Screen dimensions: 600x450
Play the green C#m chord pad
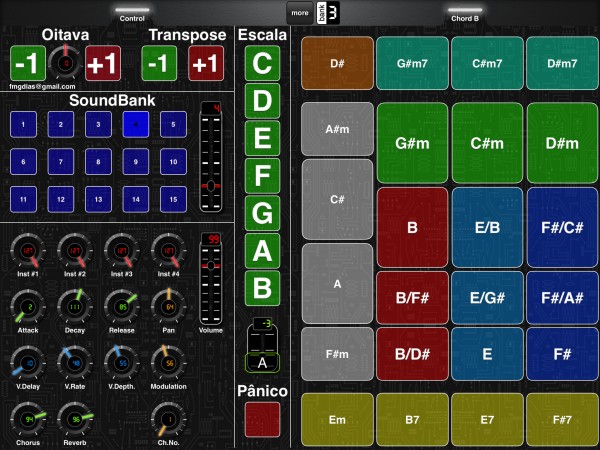click(x=487, y=143)
